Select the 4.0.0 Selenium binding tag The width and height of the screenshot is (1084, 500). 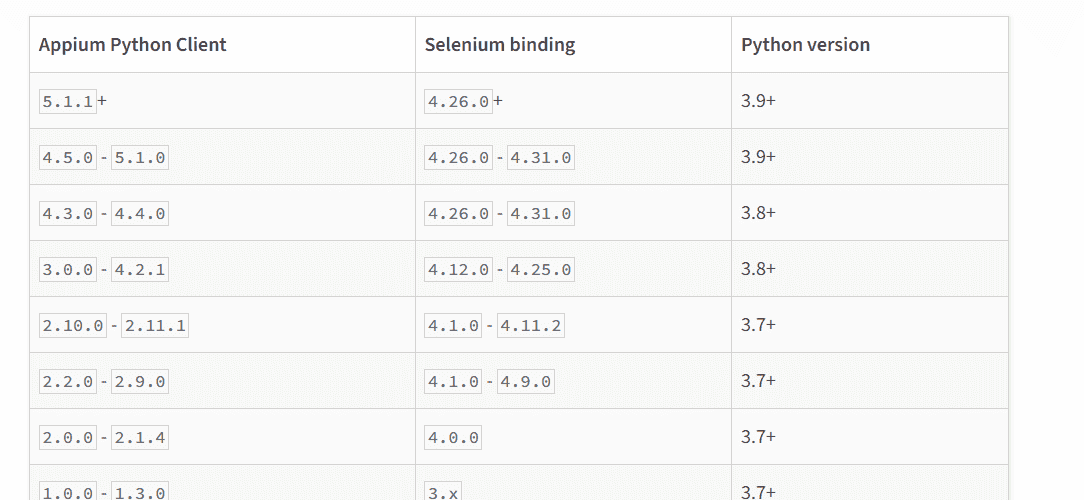453,437
